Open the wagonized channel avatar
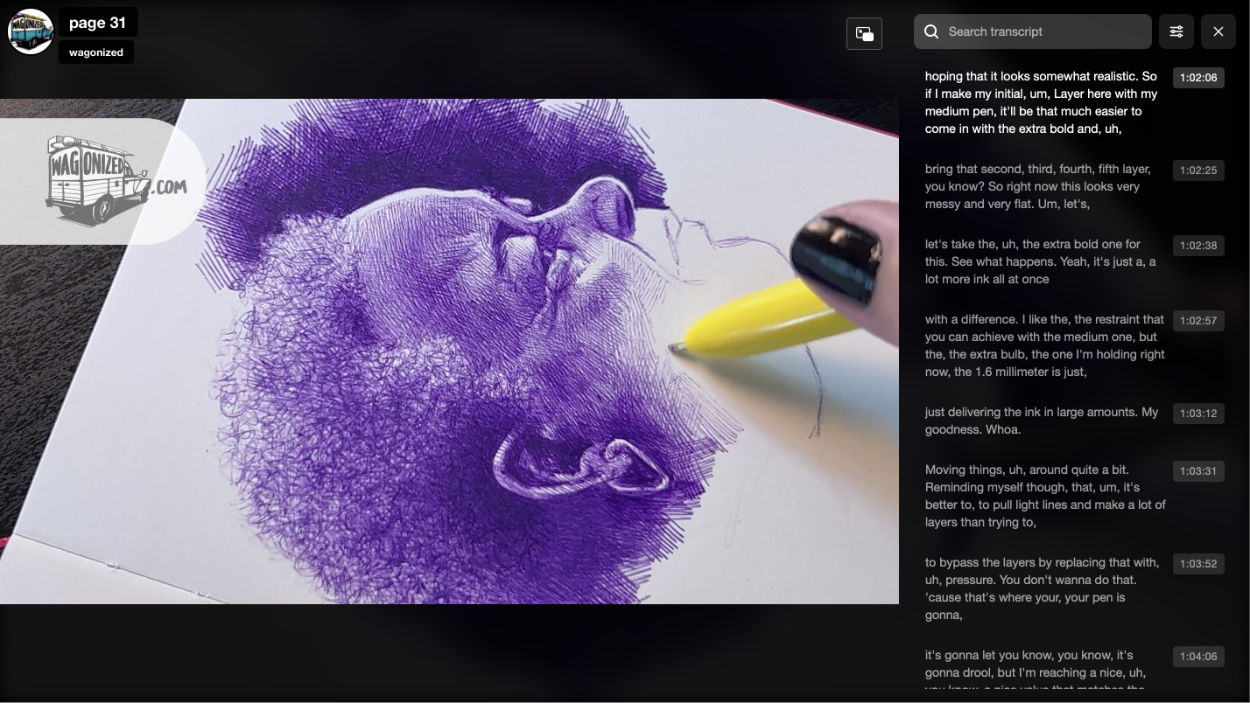The width and height of the screenshot is (1250, 703). [x=30, y=32]
